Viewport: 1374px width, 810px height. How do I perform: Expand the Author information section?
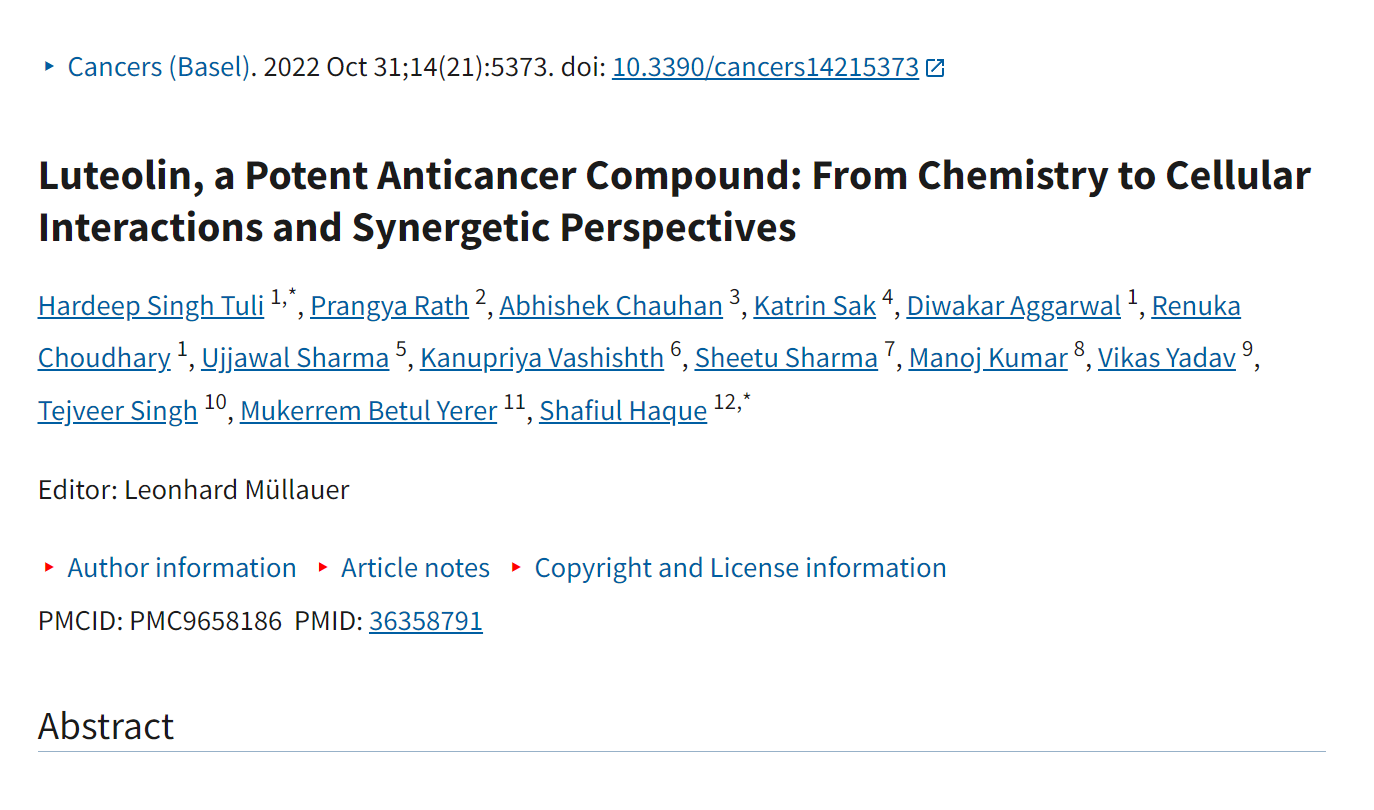point(182,568)
